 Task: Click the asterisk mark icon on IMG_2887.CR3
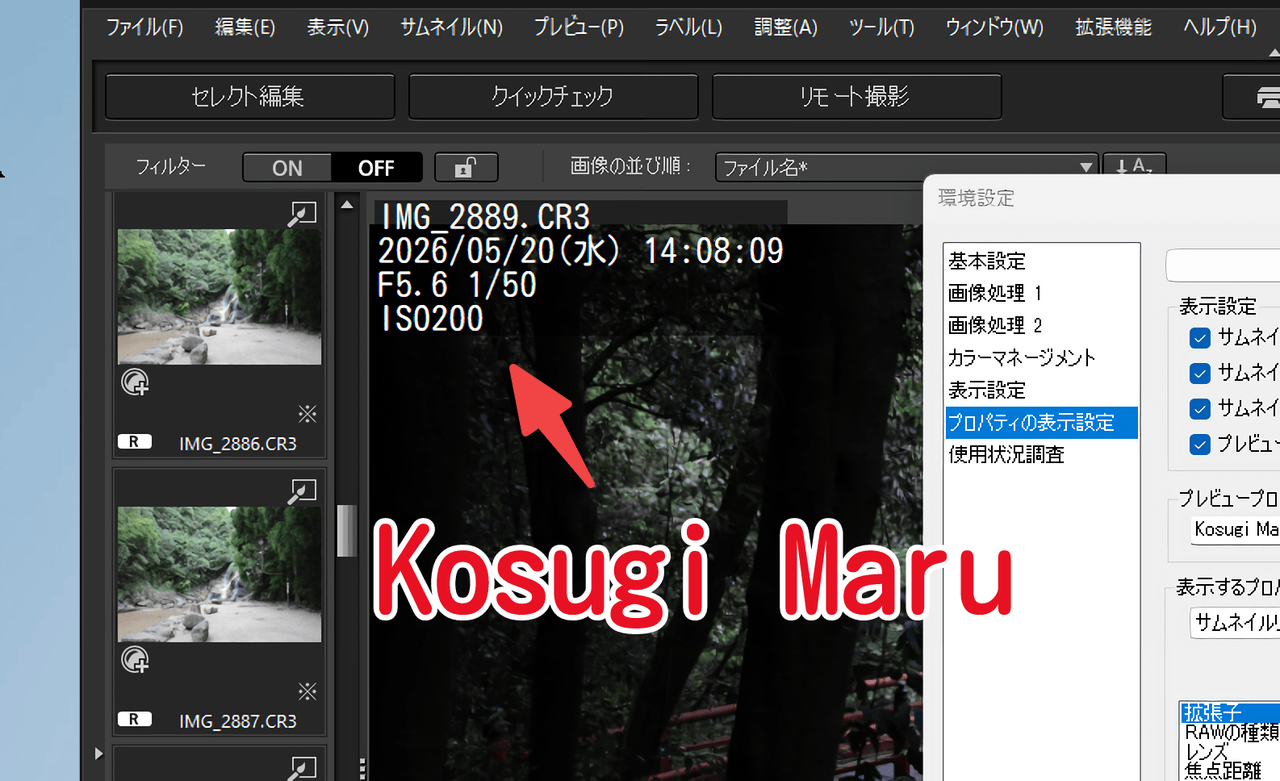[307, 690]
